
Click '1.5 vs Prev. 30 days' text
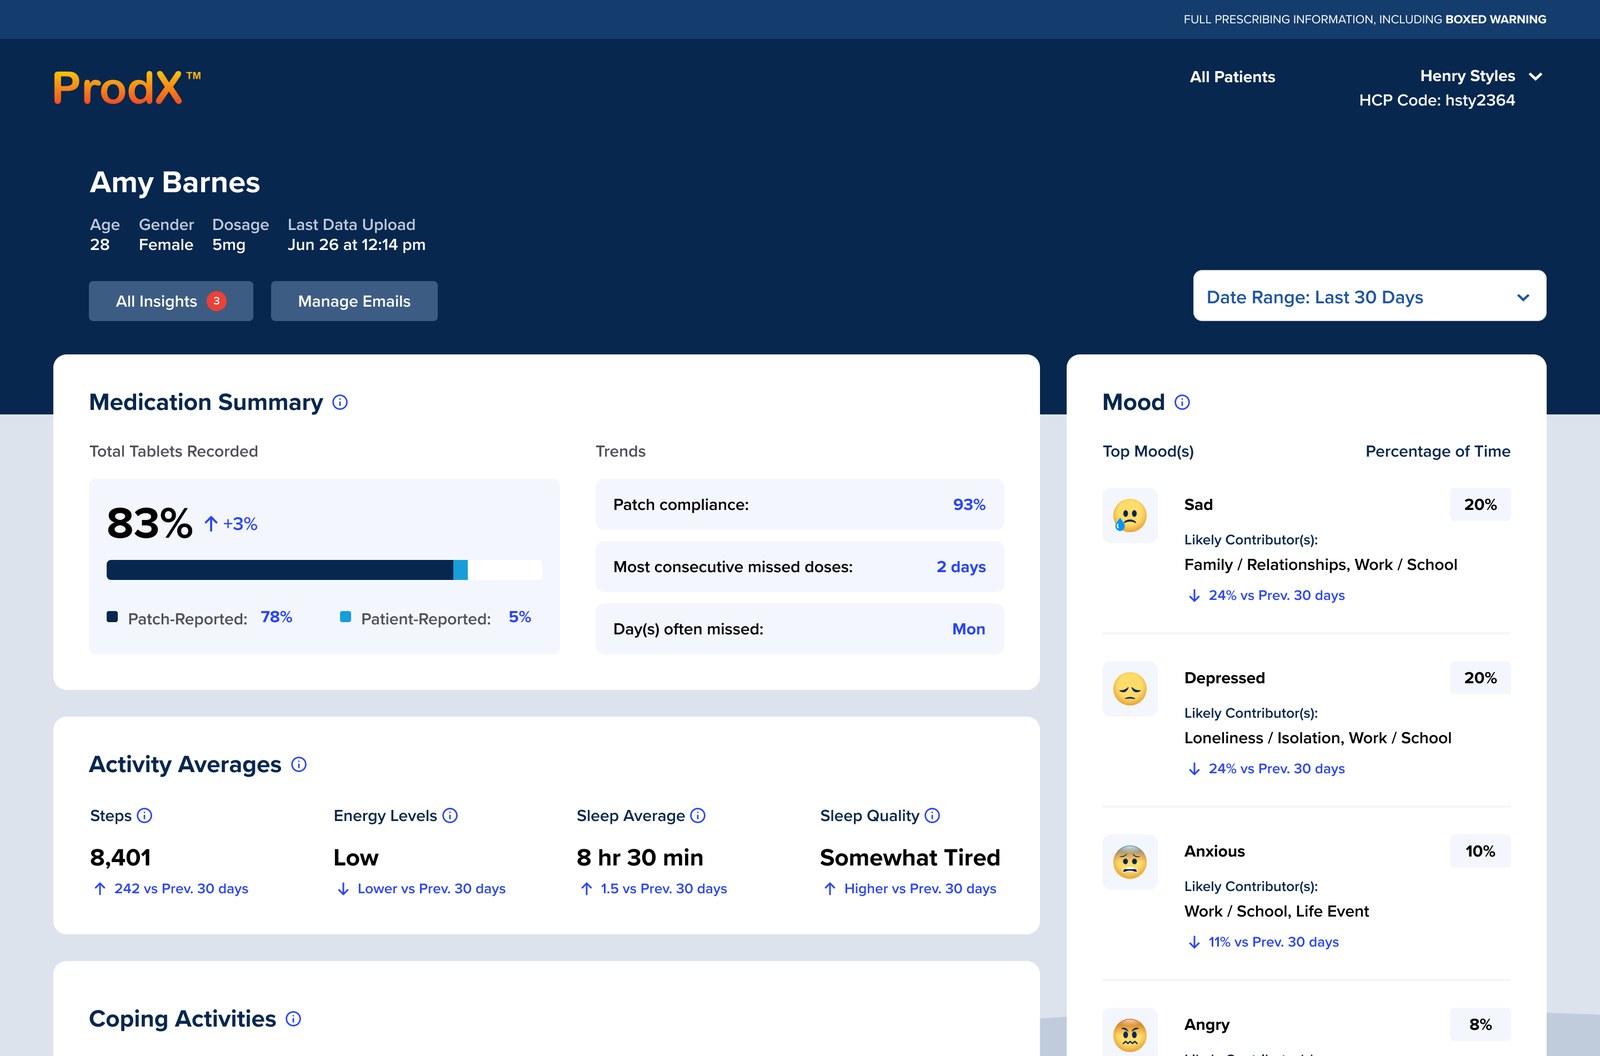[x=663, y=888]
